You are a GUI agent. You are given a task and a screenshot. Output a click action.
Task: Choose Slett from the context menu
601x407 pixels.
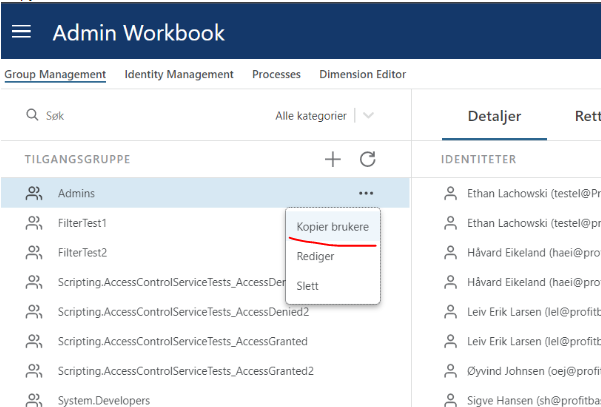click(308, 286)
